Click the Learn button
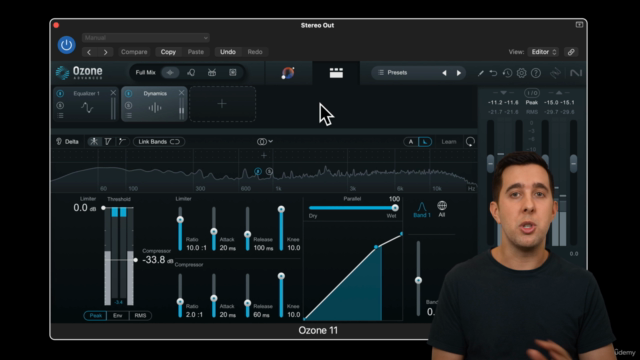 [x=449, y=142]
